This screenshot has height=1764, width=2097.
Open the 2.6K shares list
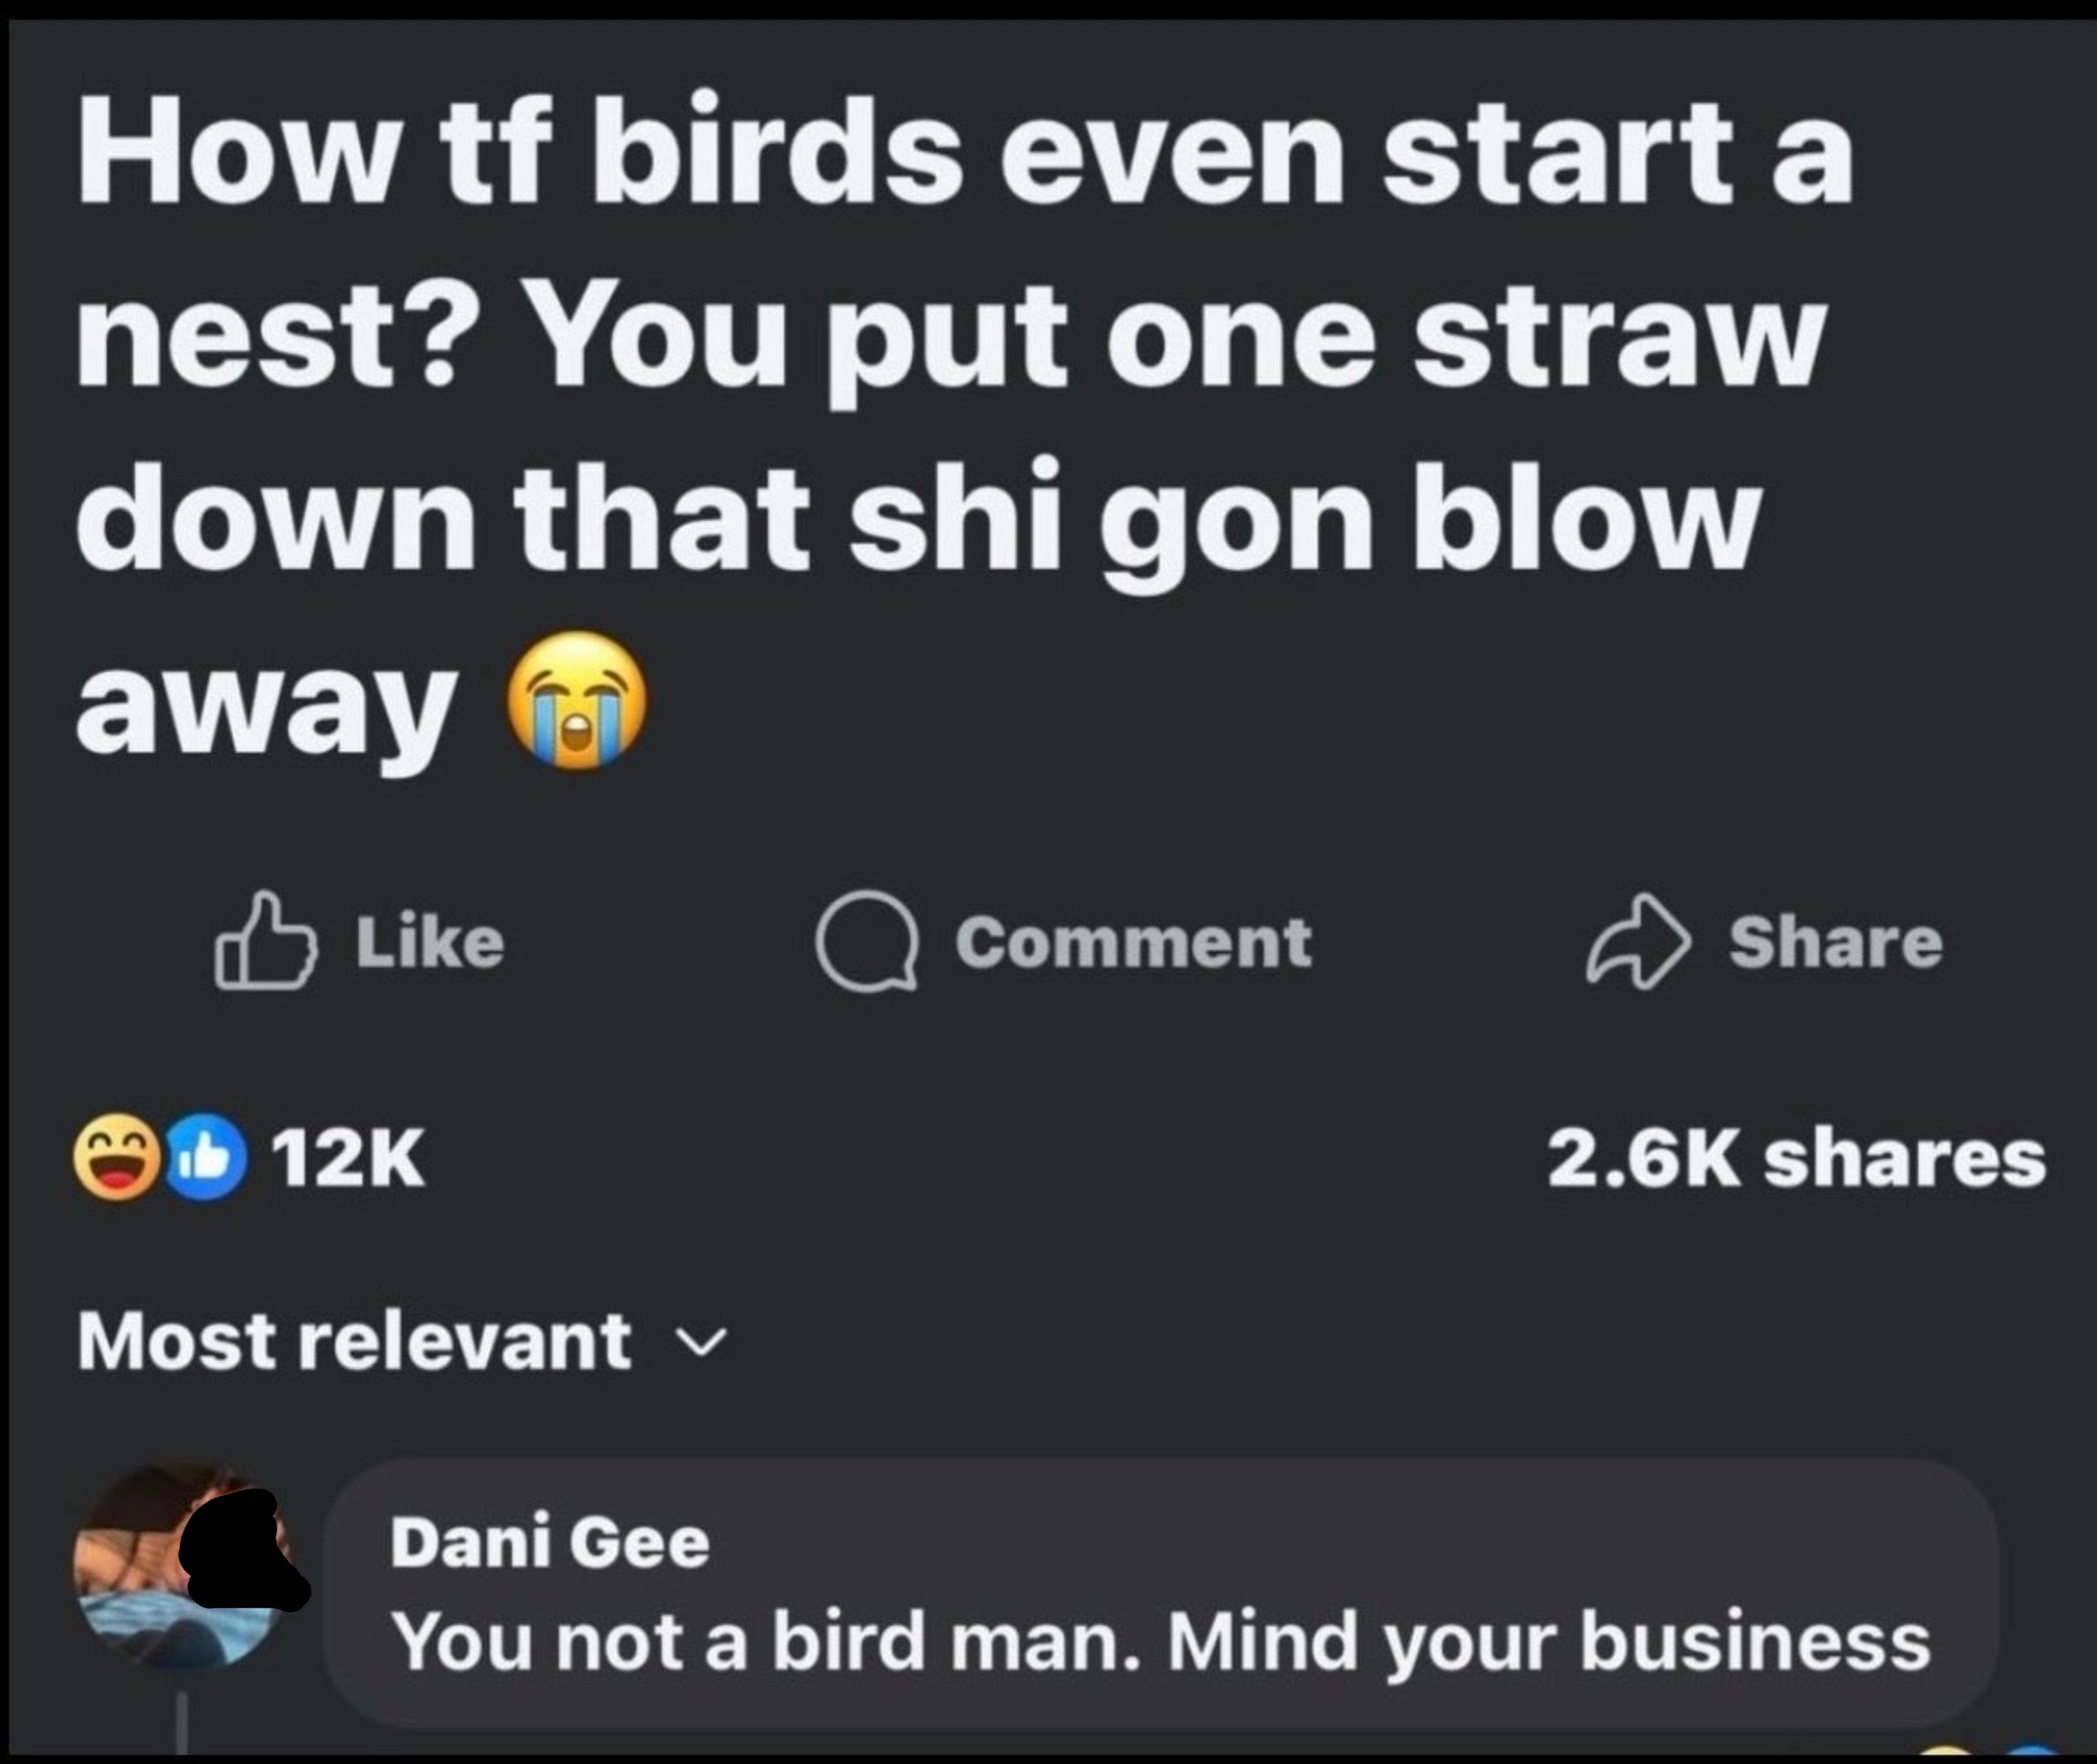pos(1797,1160)
